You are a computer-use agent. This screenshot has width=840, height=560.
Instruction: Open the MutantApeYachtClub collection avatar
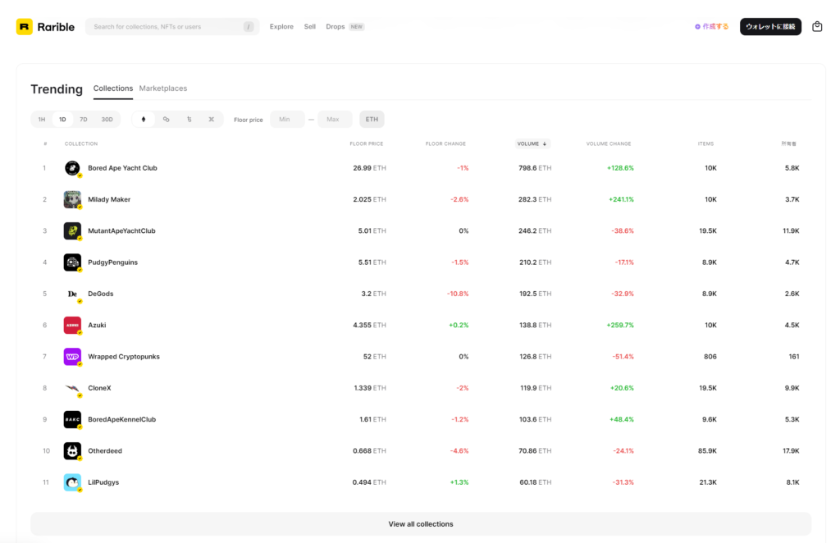point(72,231)
